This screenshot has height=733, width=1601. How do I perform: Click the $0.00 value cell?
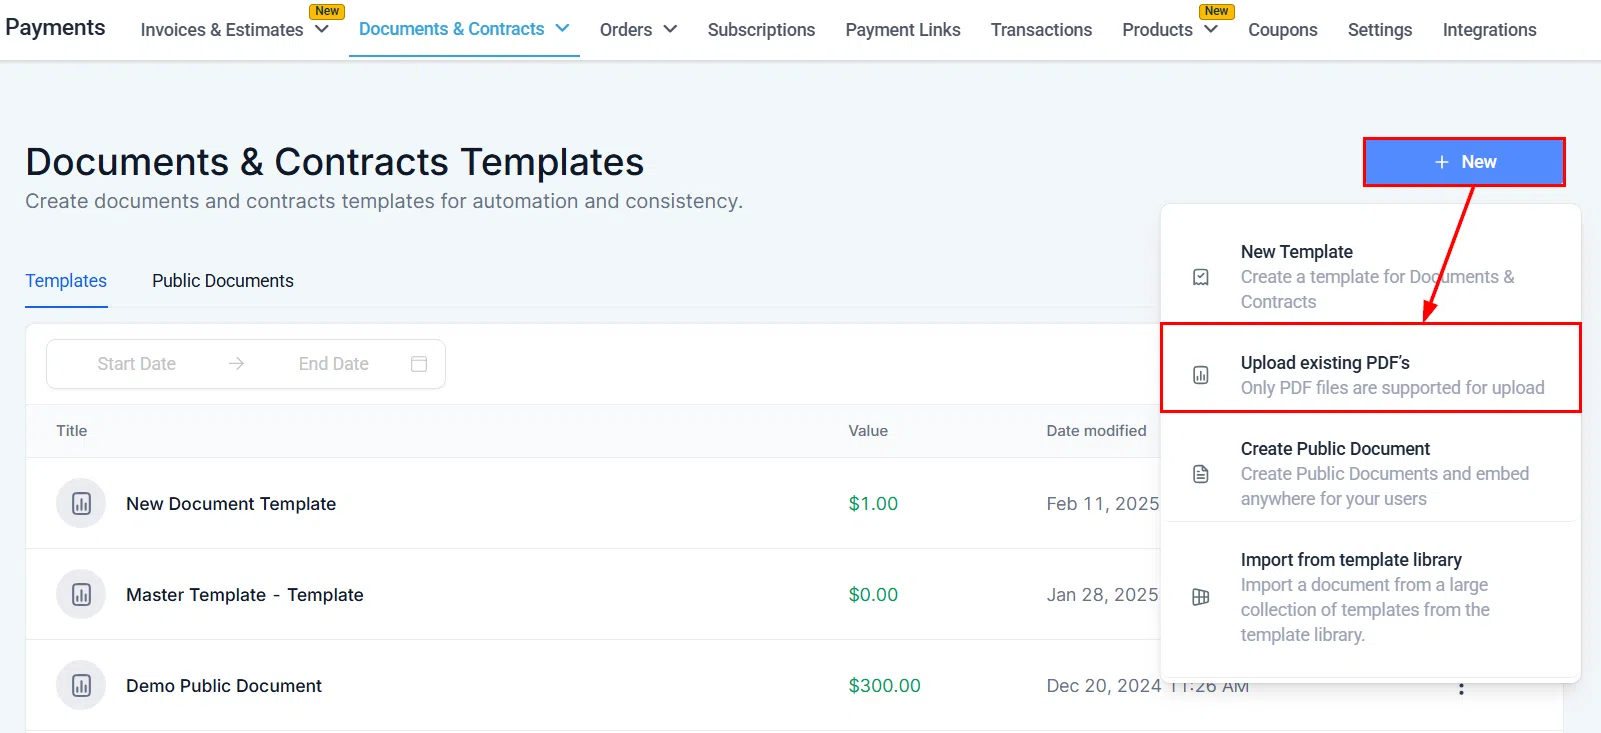click(x=873, y=594)
